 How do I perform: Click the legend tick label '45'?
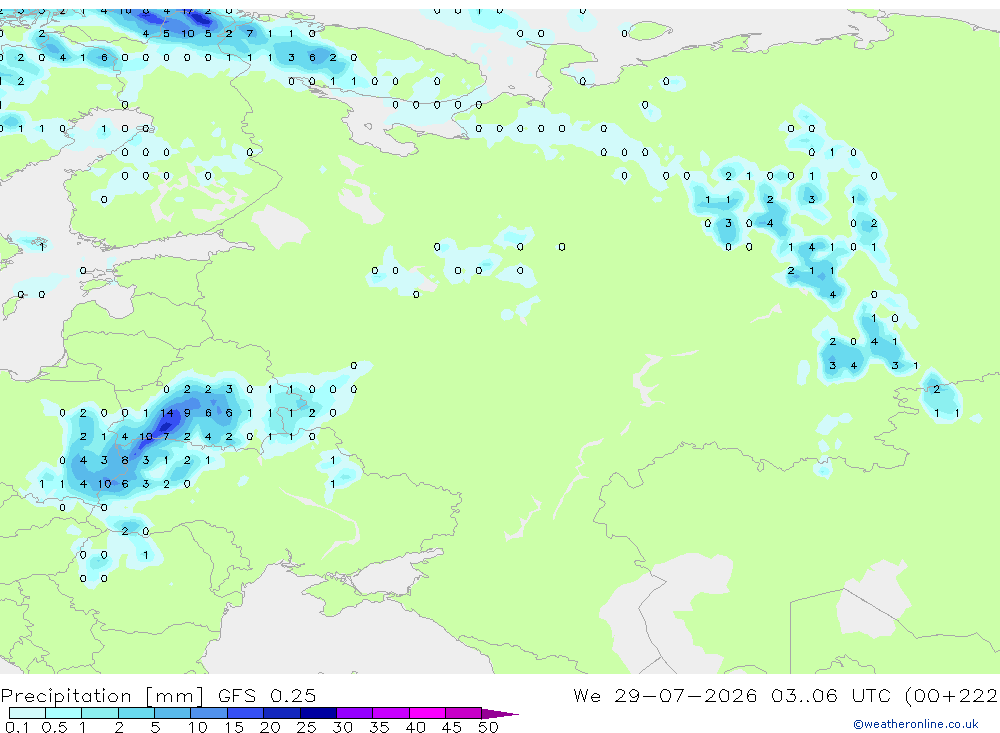(x=451, y=727)
